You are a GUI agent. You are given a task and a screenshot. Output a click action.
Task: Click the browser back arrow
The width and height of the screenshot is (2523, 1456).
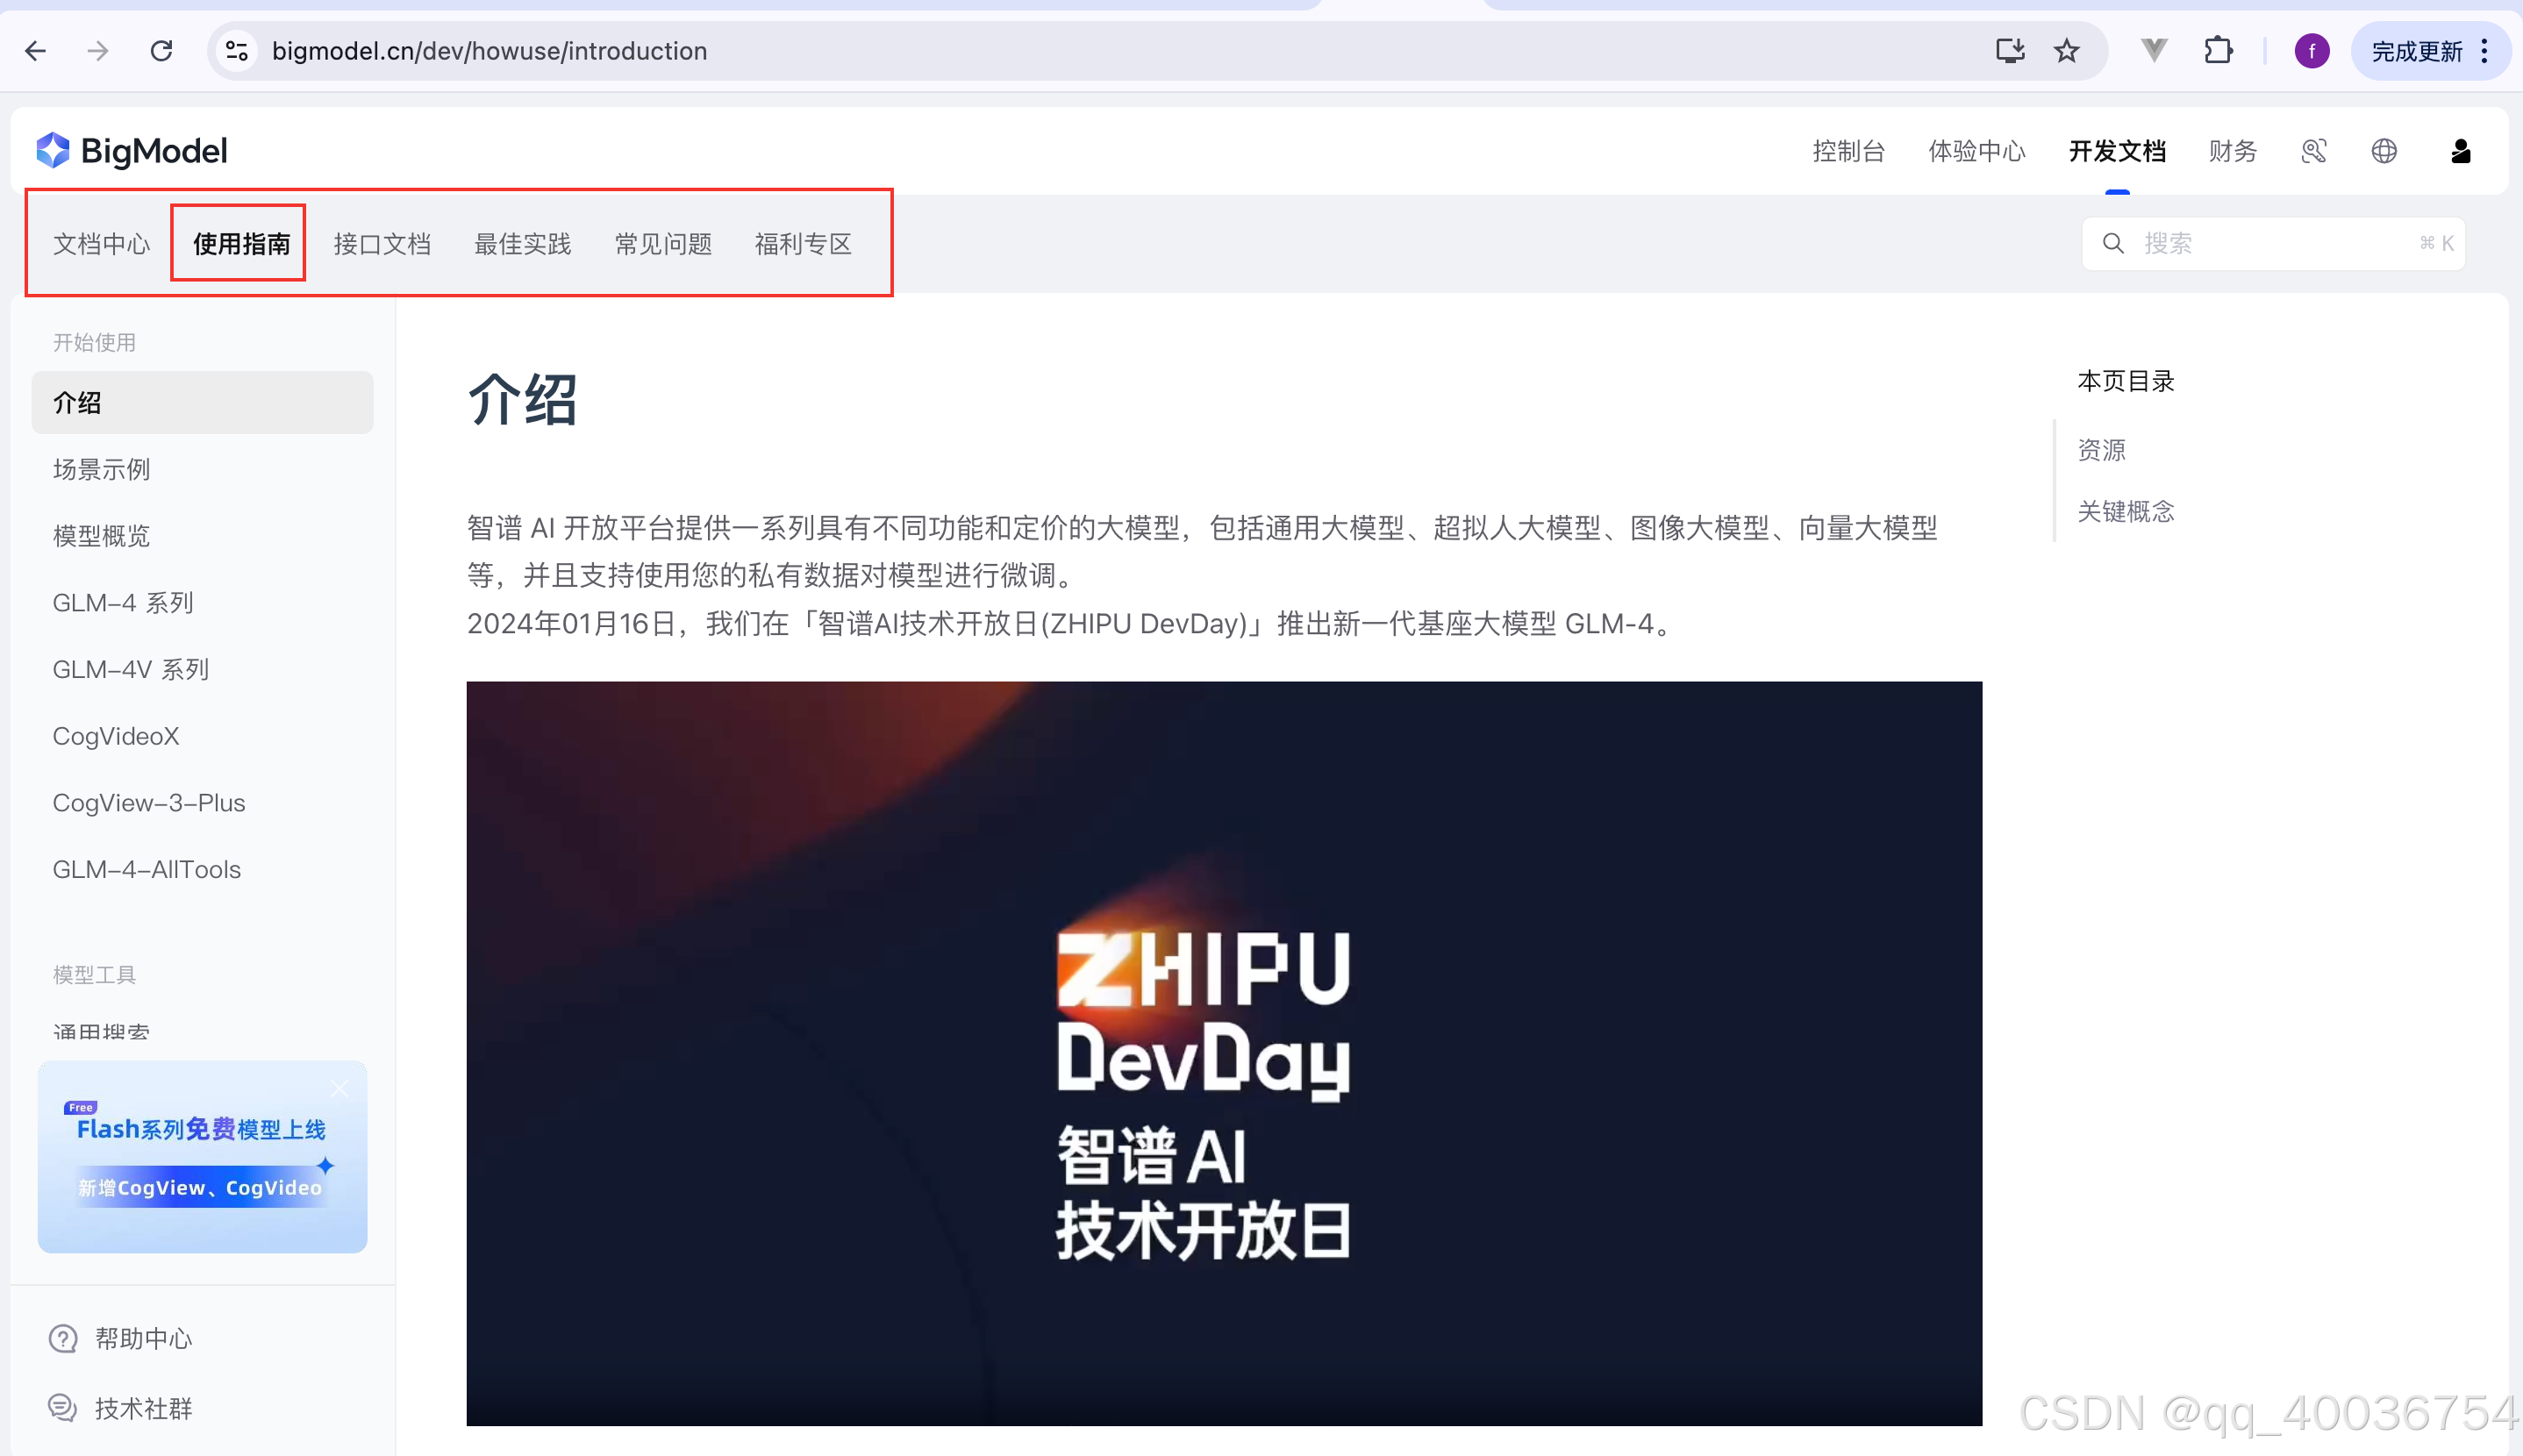[36, 51]
